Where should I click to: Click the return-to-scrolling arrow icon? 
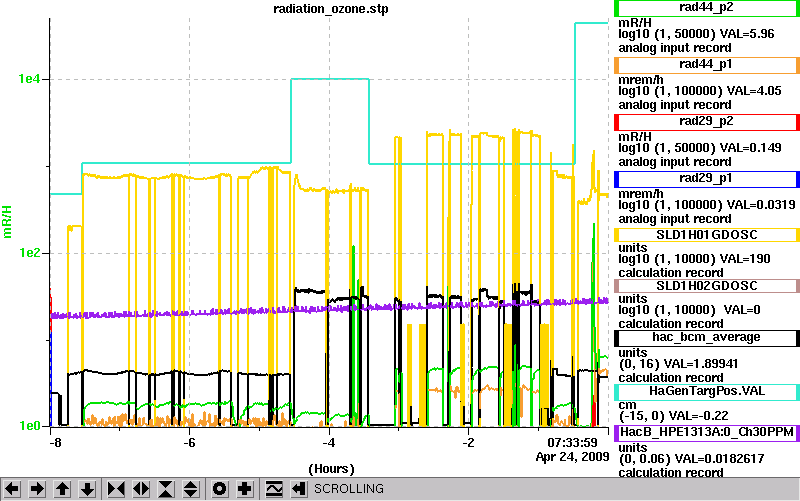pyautogui.click(x=298, y=489)
